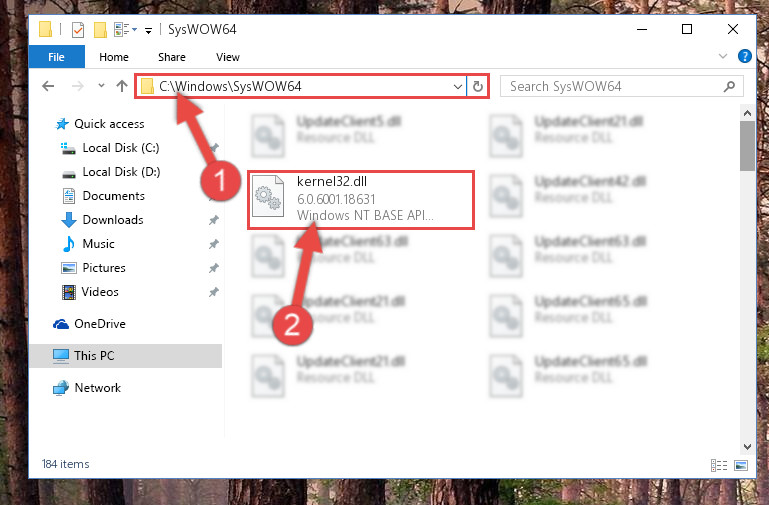Click the Back navigation arrow
Viewport: 769px width, 505px height.
[x=48, y=86]
